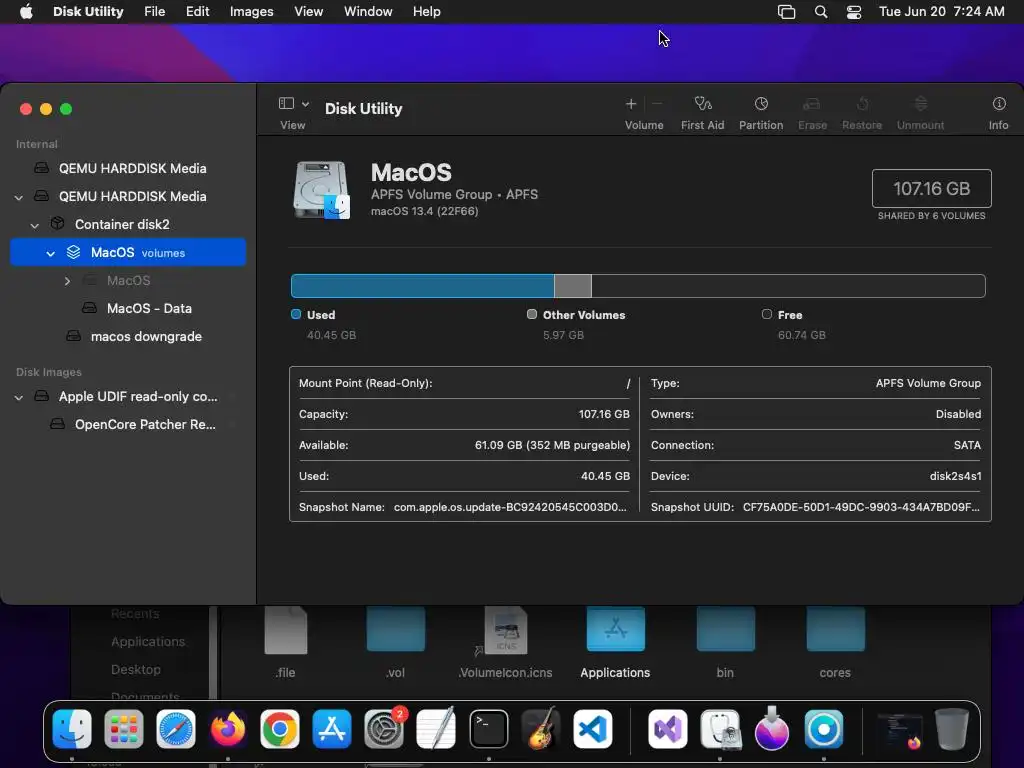Select Container disk2 in sidebar
Screen dimensions: 1024x768
coord(128,225)
